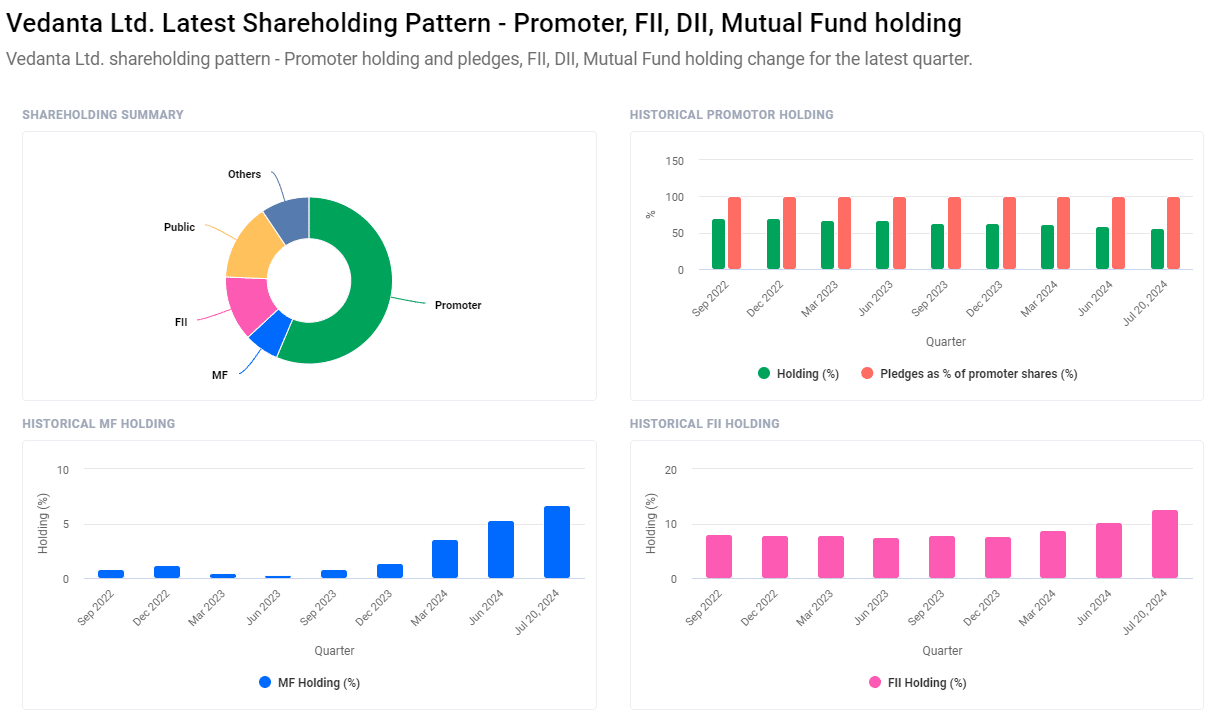1211x717 pixels.
Task: Click the Quarter axis label in FII chart
Action: [942, 651]
